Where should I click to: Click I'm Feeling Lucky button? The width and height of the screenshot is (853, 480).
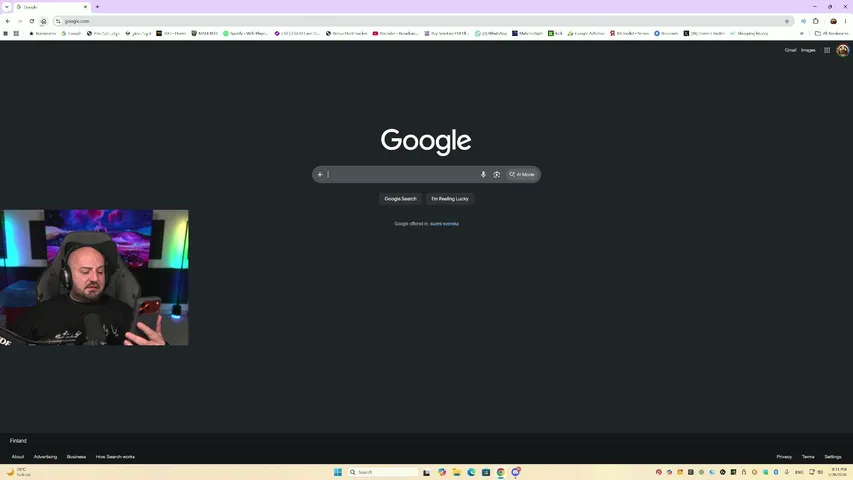coord(450,199)
